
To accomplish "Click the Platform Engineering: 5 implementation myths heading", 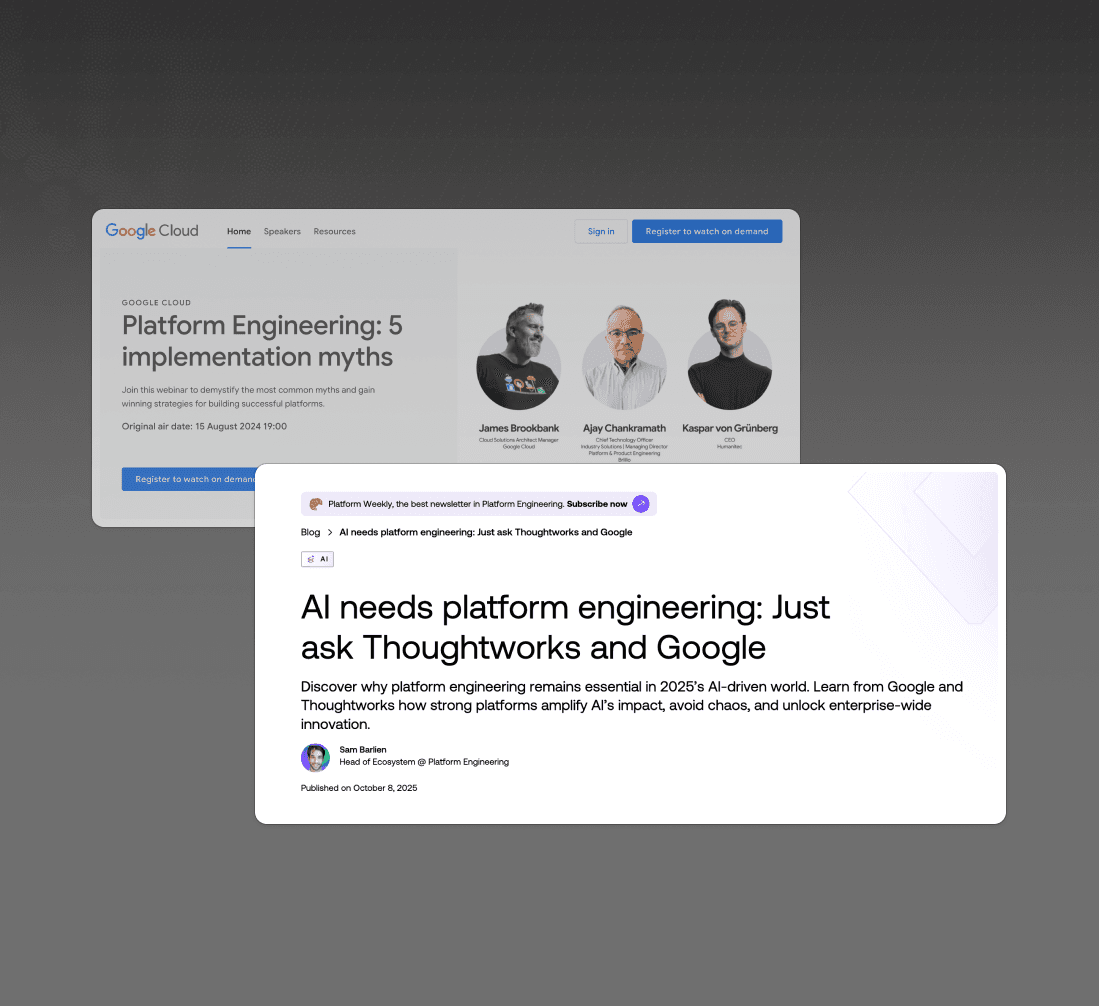I will (x=262, y=341).
